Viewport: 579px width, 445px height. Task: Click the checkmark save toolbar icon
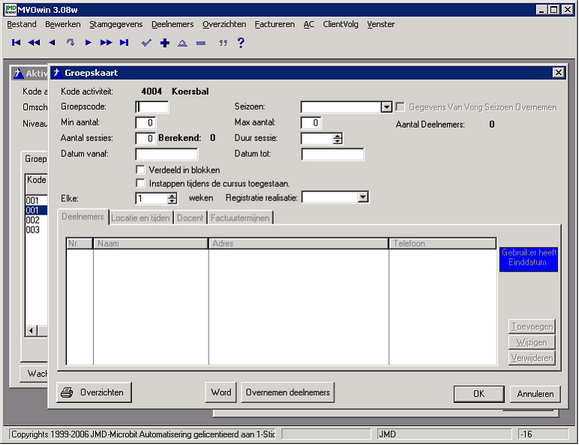[x=146, y=43]
